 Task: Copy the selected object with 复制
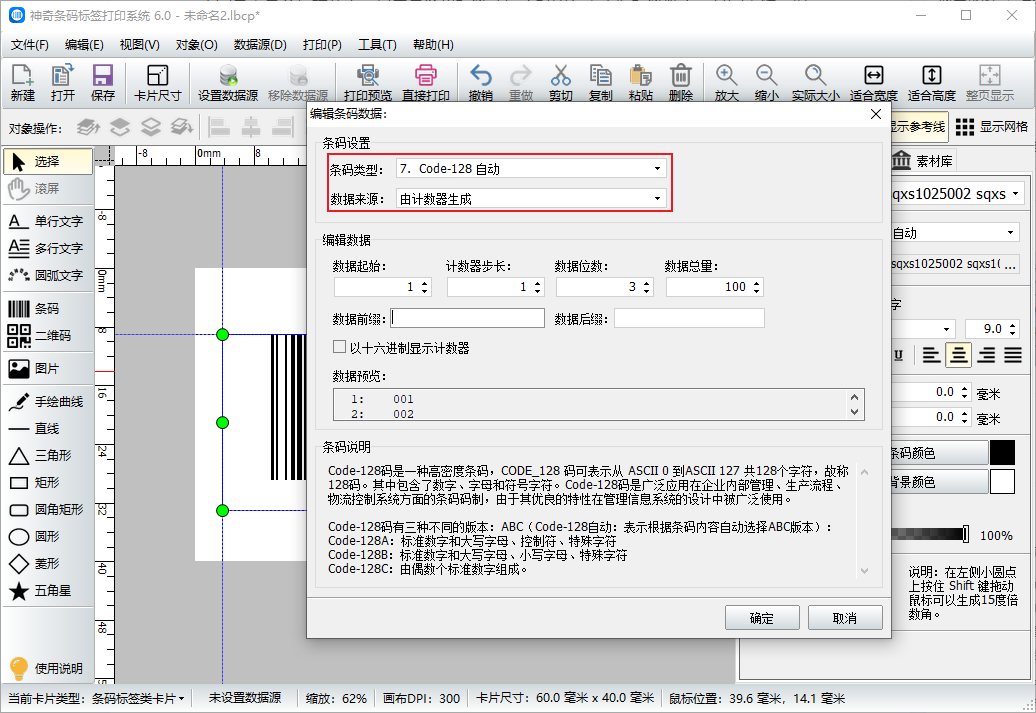click(601, 83)
